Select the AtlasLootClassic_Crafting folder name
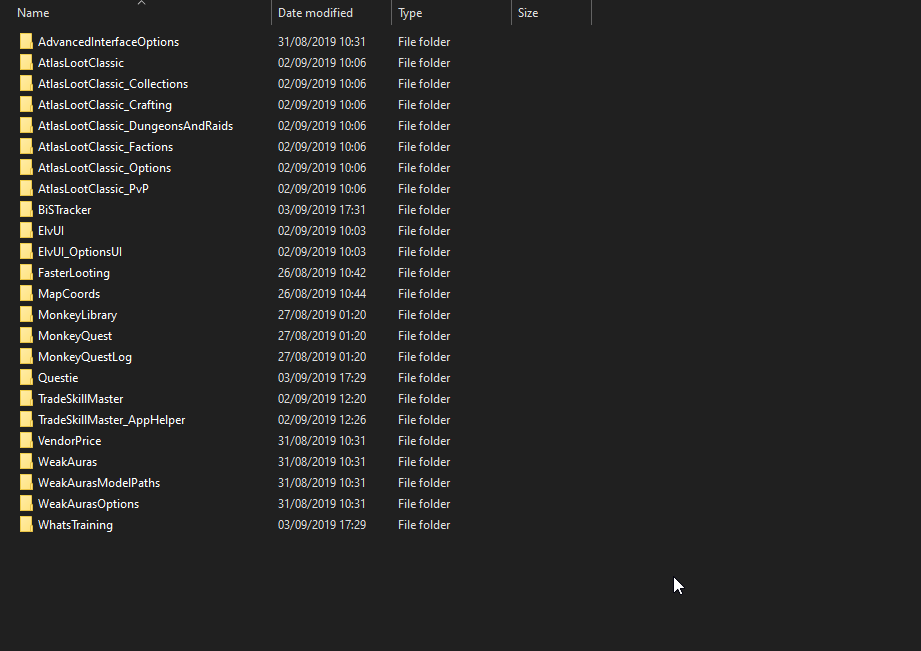 (x=105, y=105)
